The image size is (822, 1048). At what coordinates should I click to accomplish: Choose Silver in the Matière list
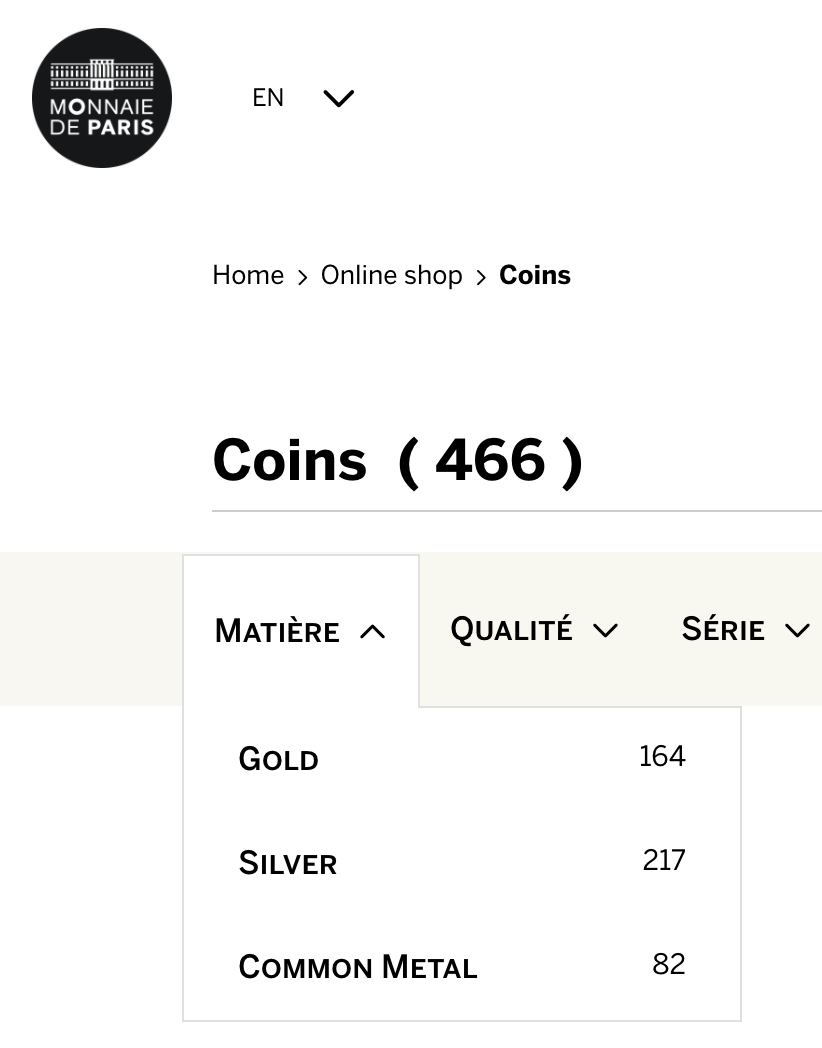288,863
